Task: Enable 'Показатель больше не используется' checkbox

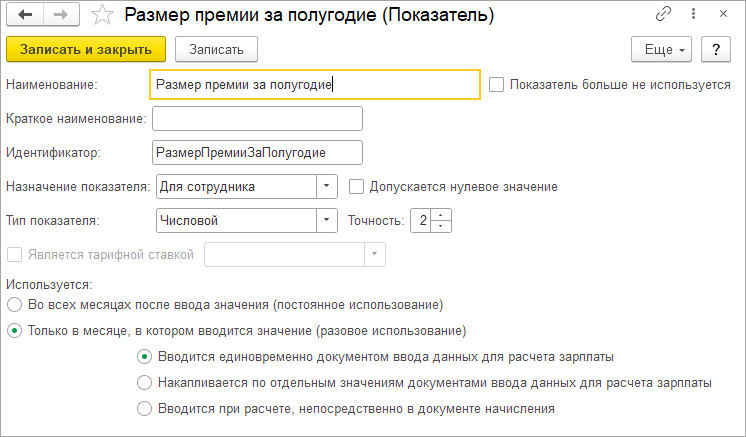Action: tap(496, 85)
